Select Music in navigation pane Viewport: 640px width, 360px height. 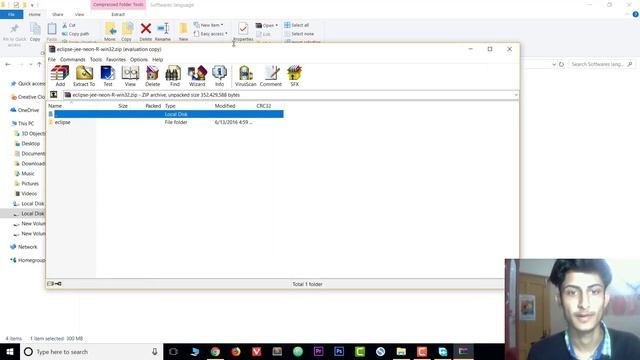tap(24, 173)
